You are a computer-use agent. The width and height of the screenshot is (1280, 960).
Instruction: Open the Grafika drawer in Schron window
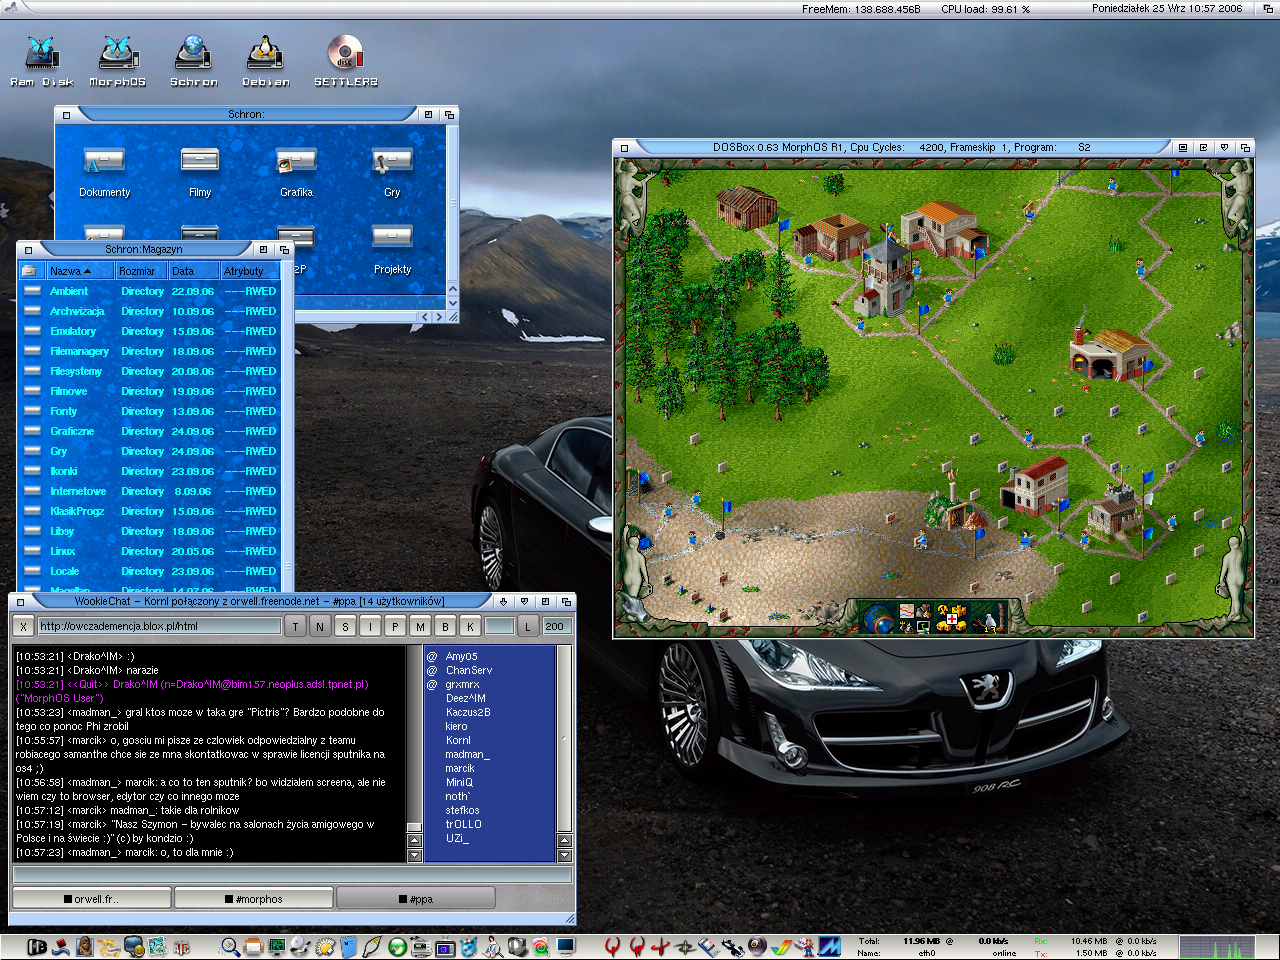[296, 172]
